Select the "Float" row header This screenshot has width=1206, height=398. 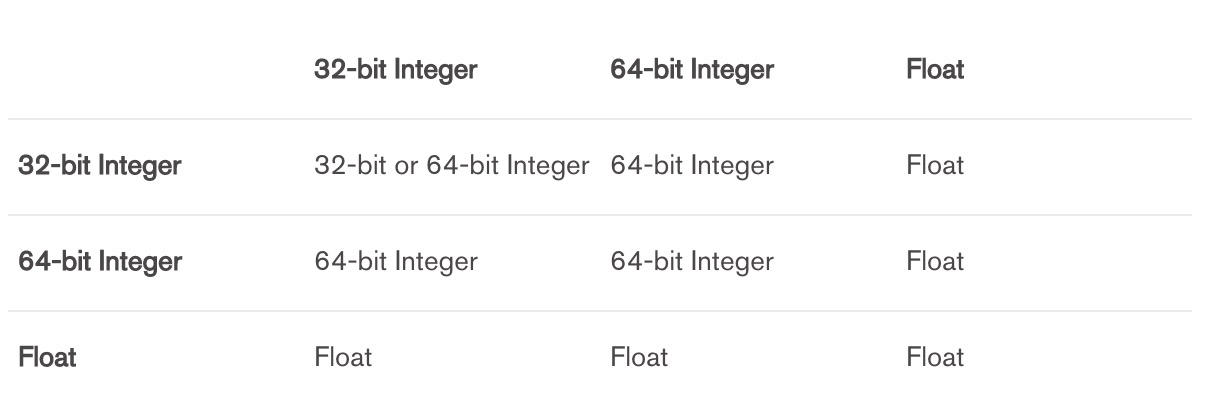[47, 358]
